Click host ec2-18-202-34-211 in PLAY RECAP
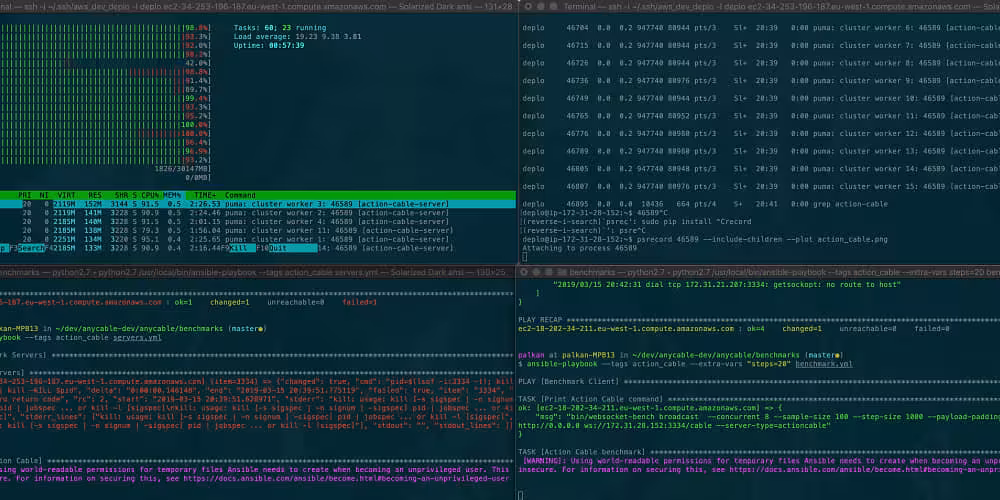Screen dimensions: 1000x500 click(x=626, y=328)
